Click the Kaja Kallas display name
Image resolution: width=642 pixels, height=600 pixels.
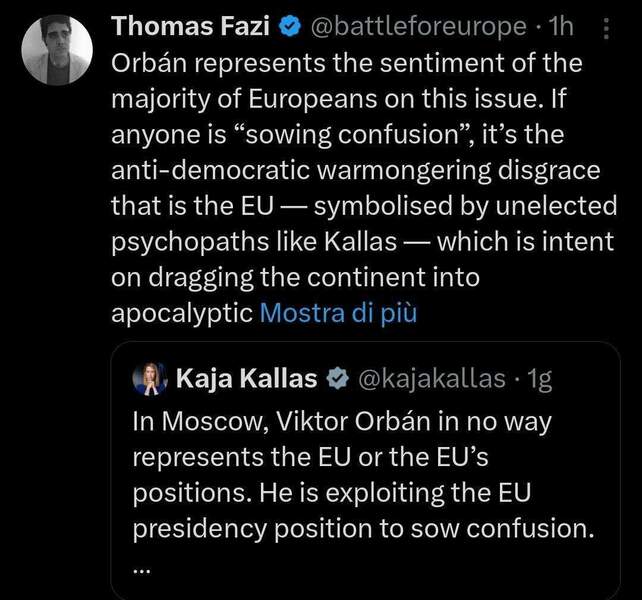(247, 378)
